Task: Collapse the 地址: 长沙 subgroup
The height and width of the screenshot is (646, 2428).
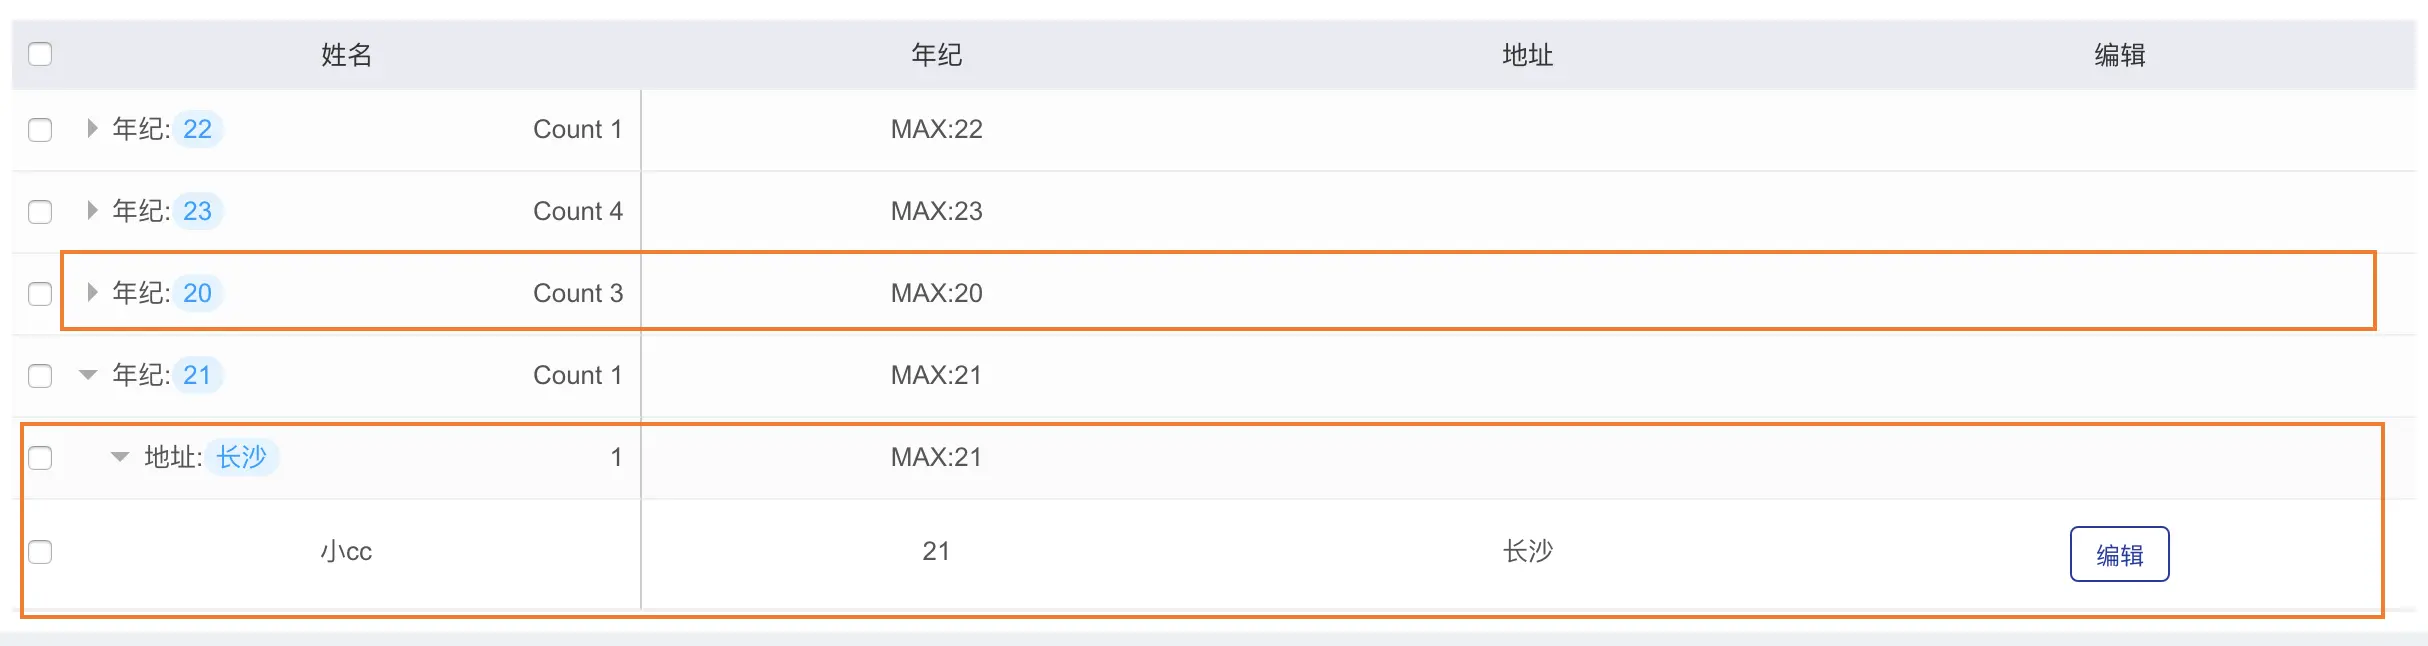Action: pyautogui.click(x=120, y=457)
